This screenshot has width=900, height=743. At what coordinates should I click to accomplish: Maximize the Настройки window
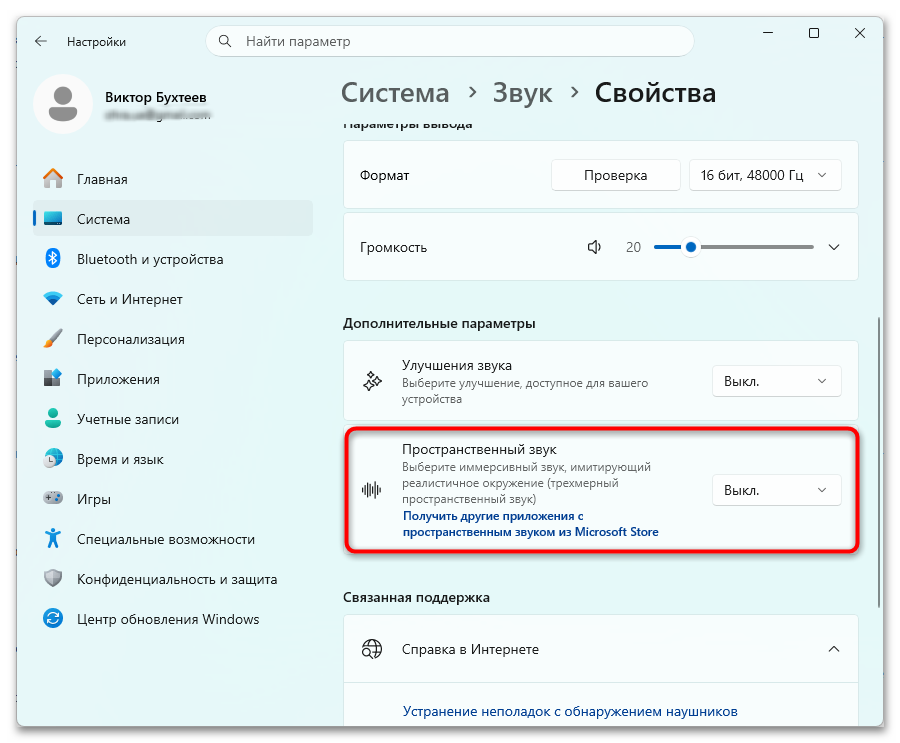(x=814, y=33)
